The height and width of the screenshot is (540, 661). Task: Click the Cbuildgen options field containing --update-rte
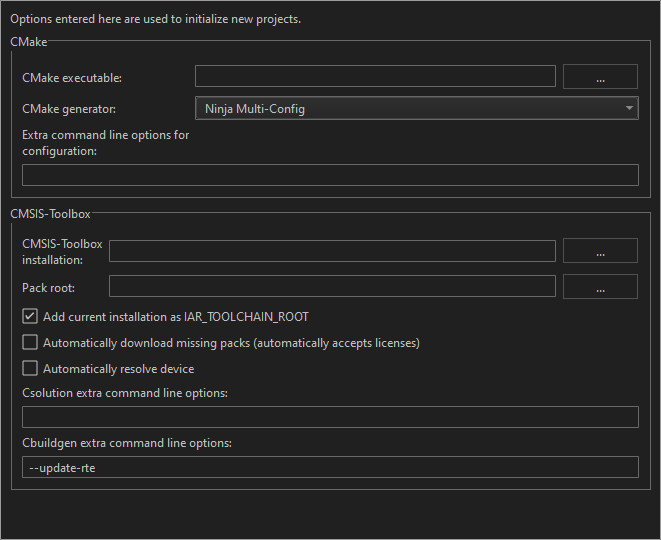tap(330, 467)
